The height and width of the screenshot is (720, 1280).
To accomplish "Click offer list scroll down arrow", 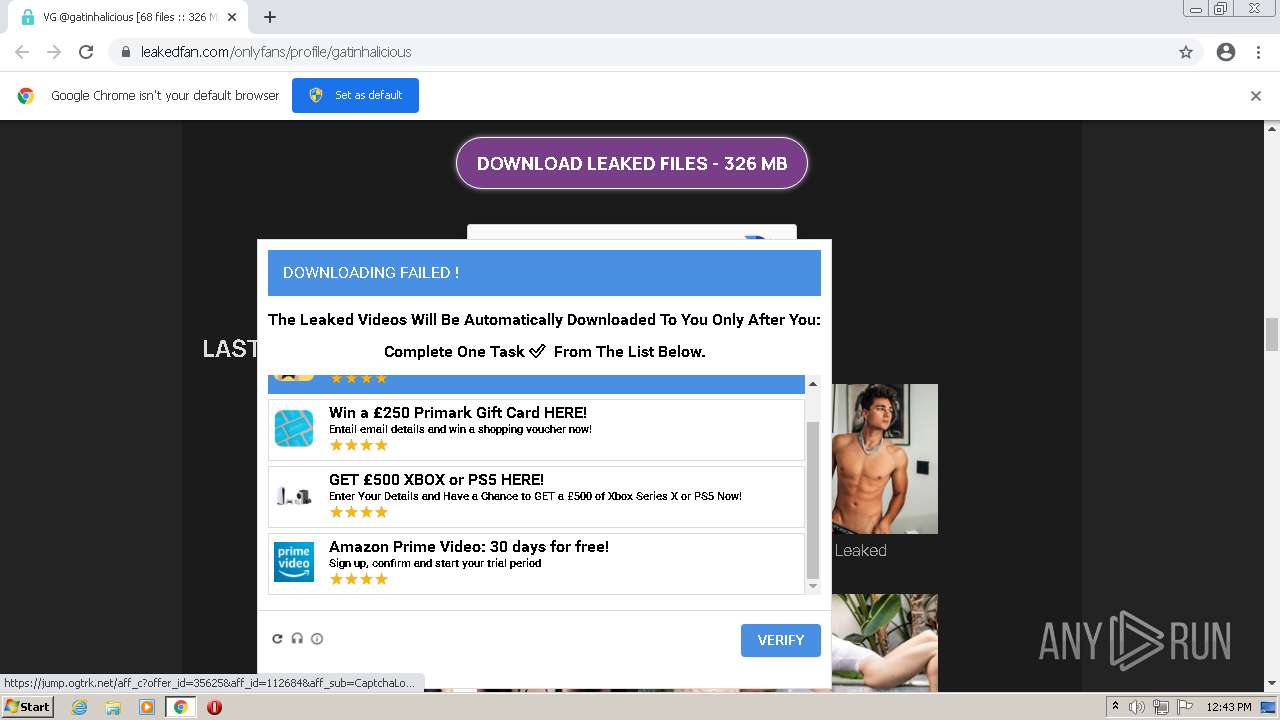I will 812,586.
